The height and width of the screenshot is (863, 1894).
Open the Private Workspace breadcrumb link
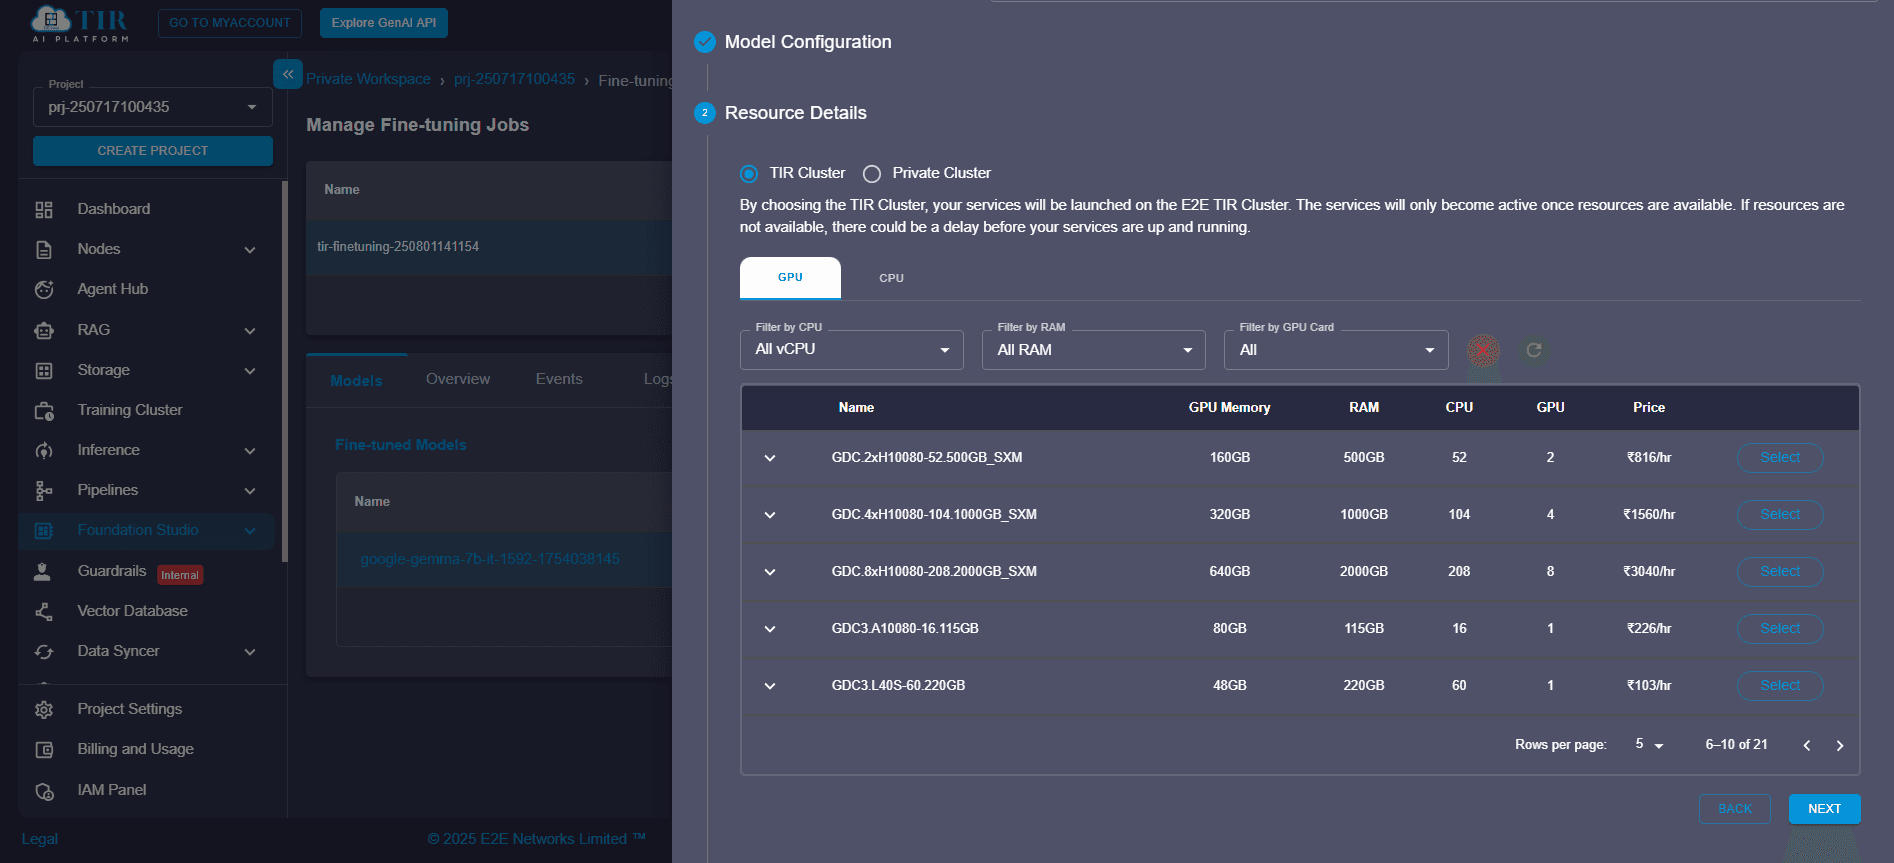pyautogui.click(x=368, y=80)
